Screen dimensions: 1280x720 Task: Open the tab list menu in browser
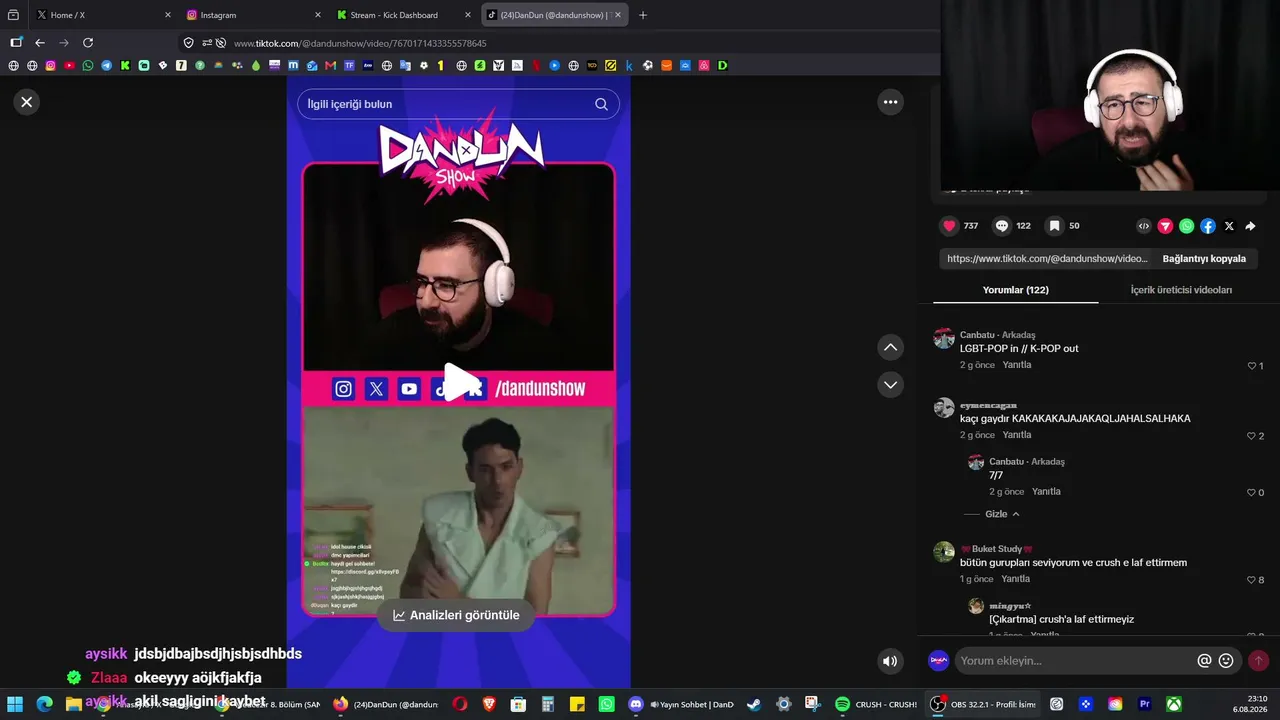tap(13, 15)
